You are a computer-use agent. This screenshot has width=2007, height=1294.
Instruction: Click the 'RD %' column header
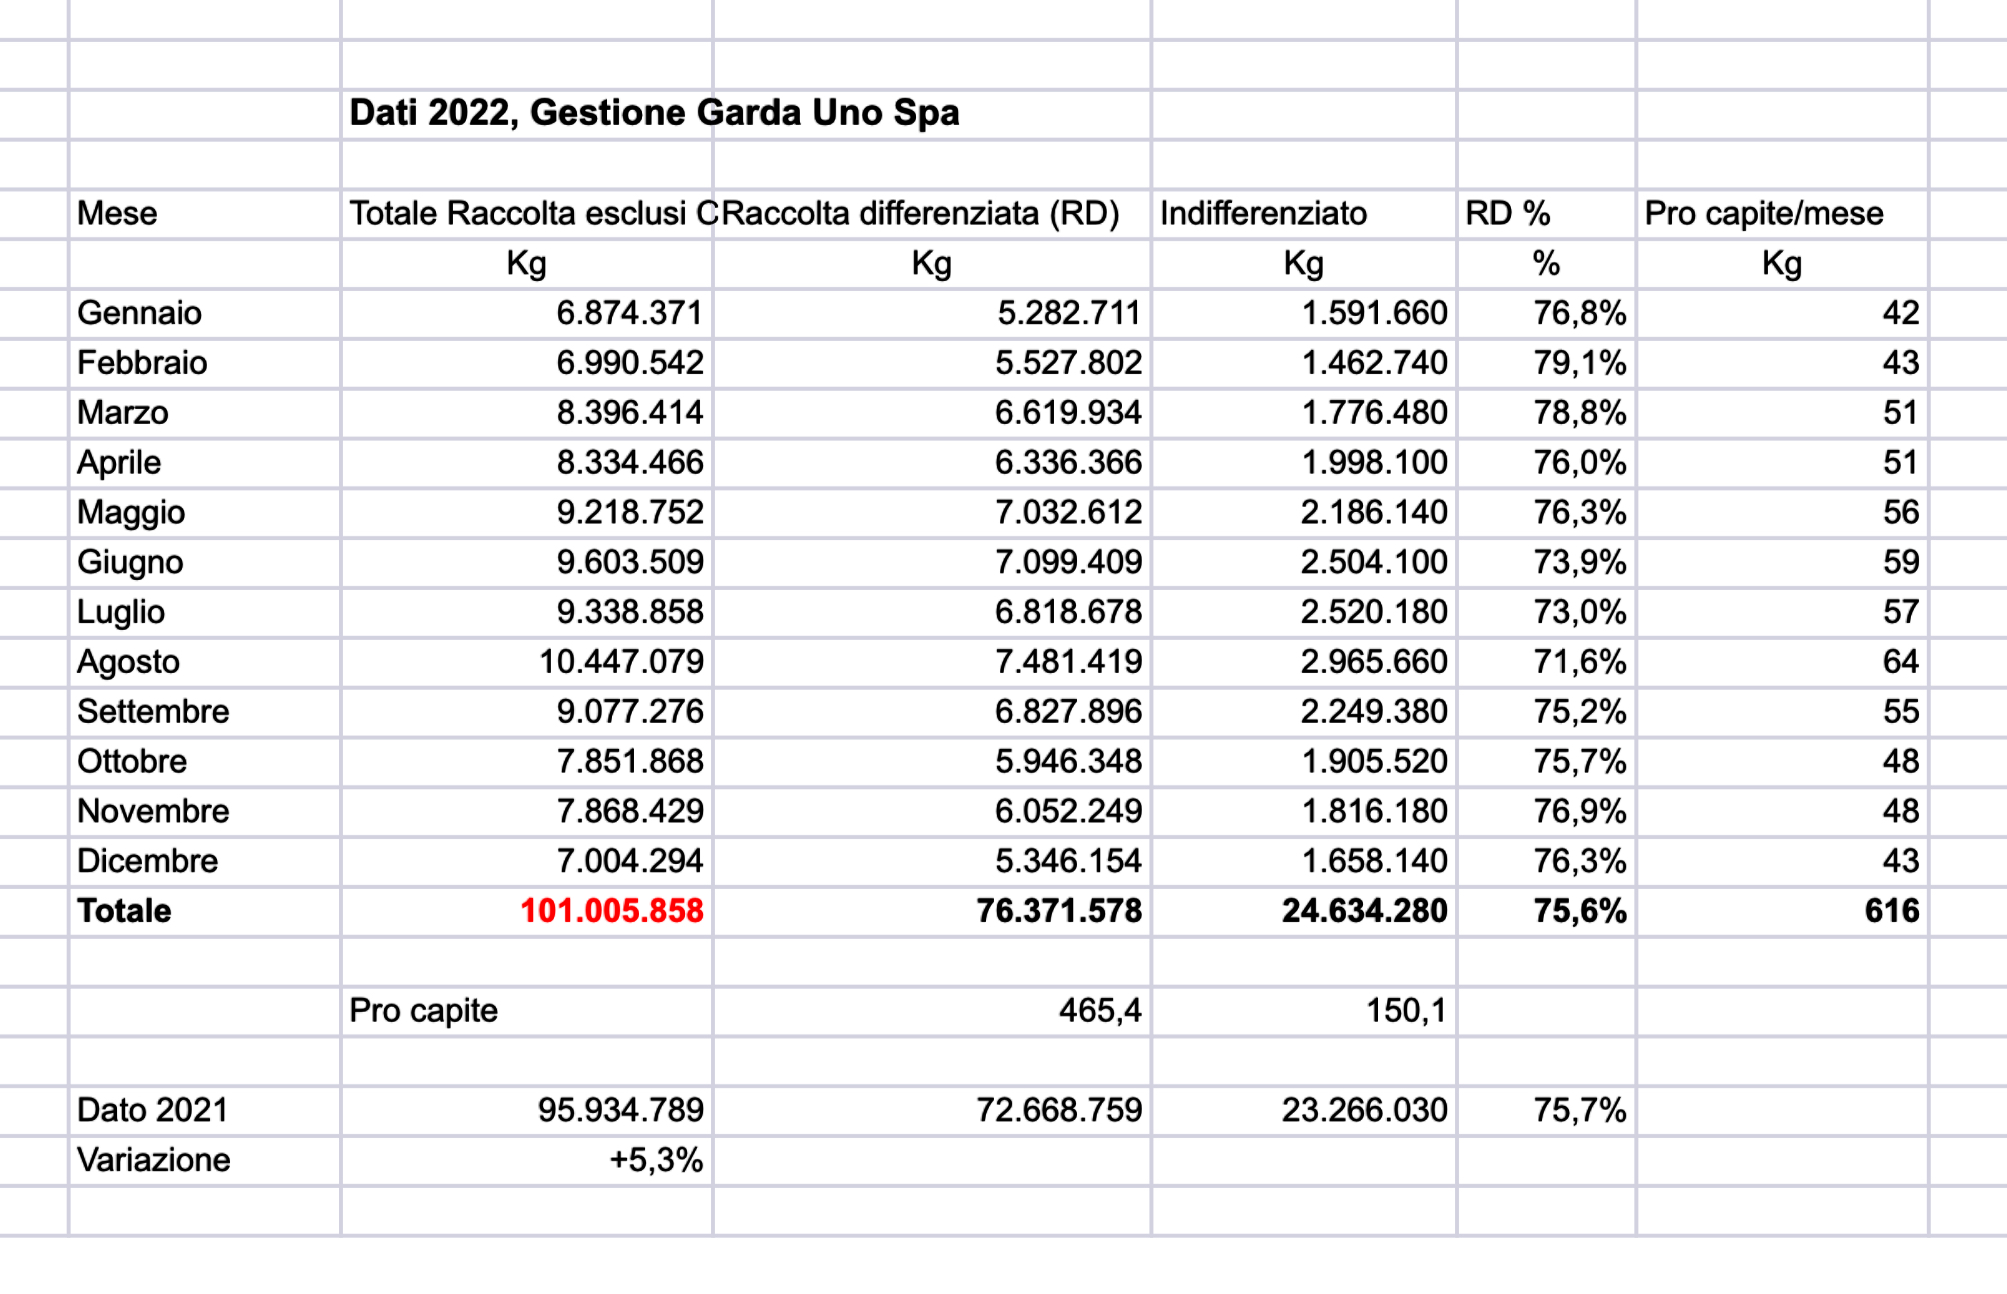tap(1508, 213)
